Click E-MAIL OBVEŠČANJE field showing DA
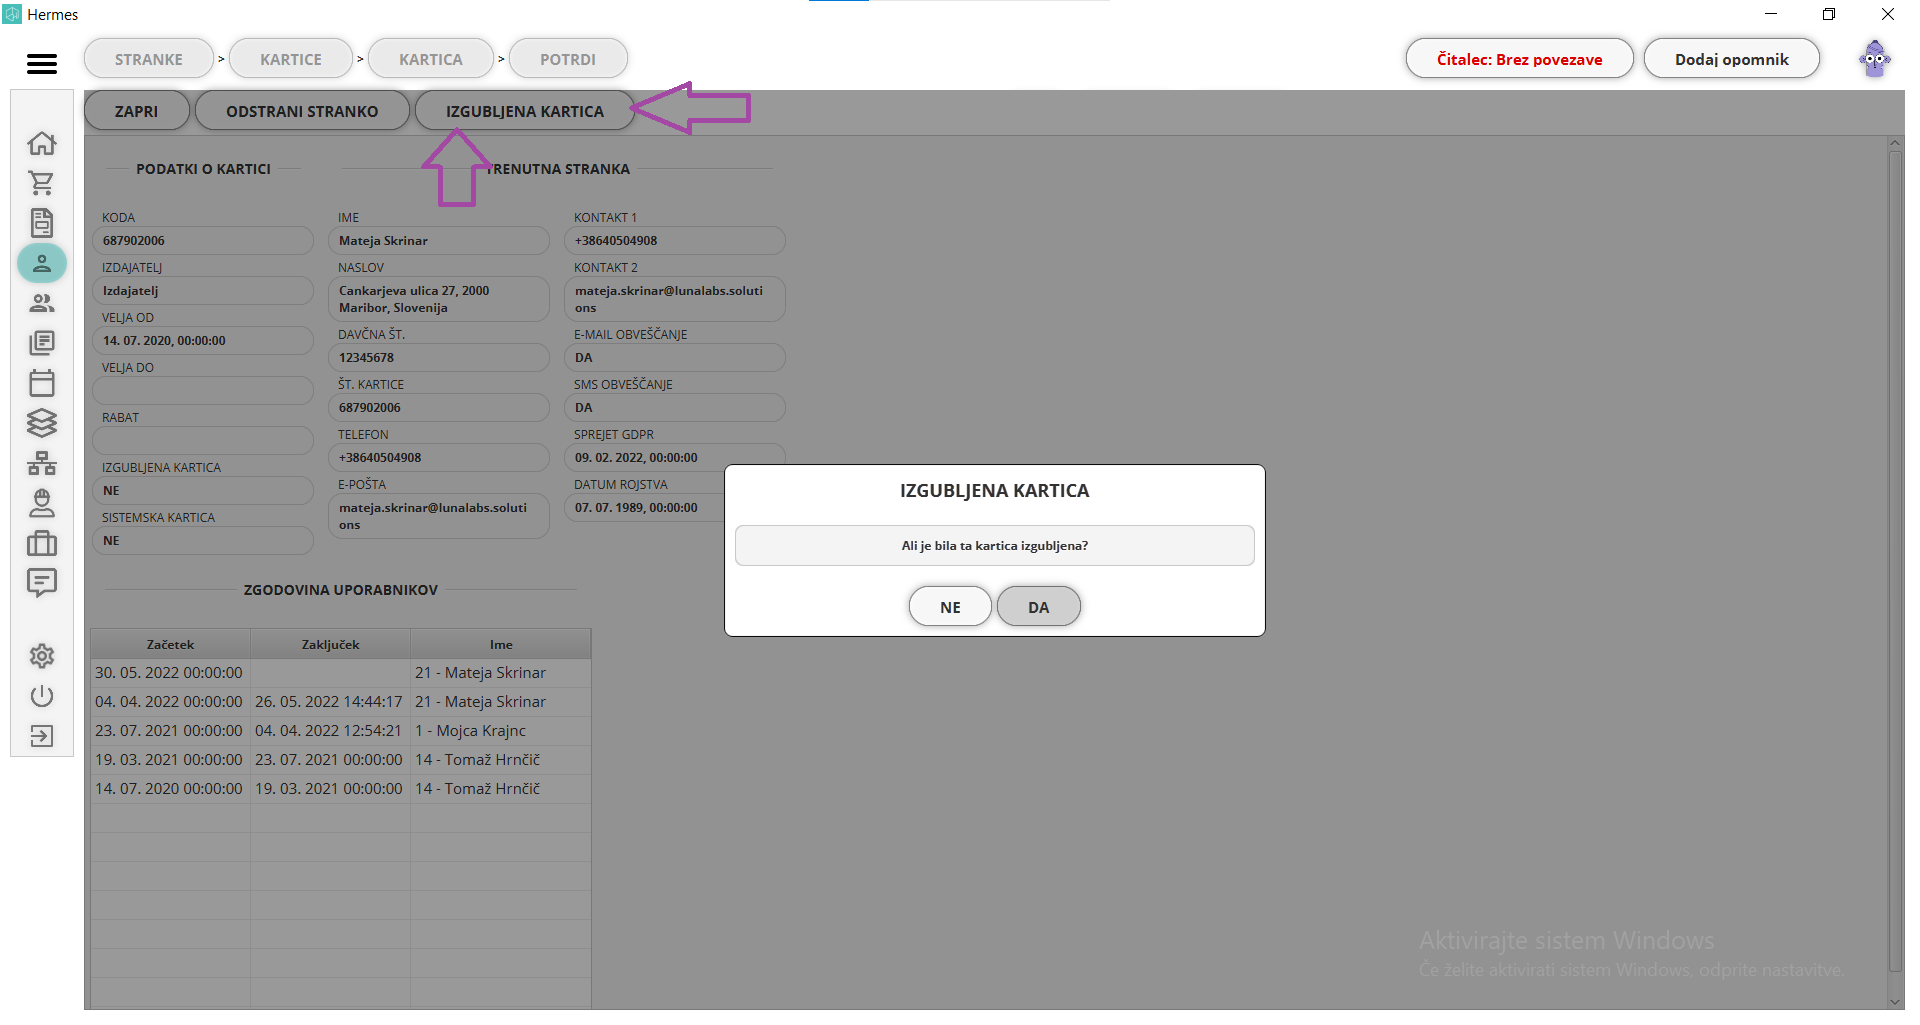 675,358
